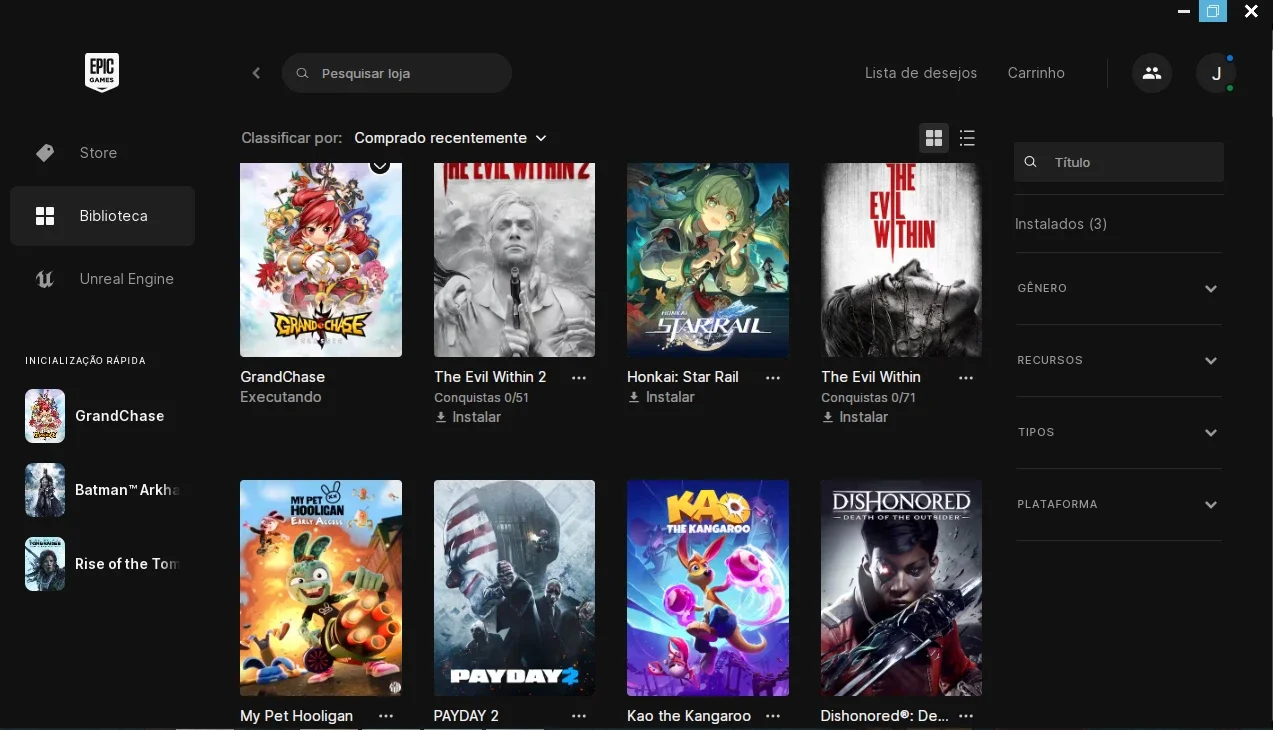Click the Honkai: Star Rail title text
Viewport: 1273px width, 730px height.
pos(683,377)
